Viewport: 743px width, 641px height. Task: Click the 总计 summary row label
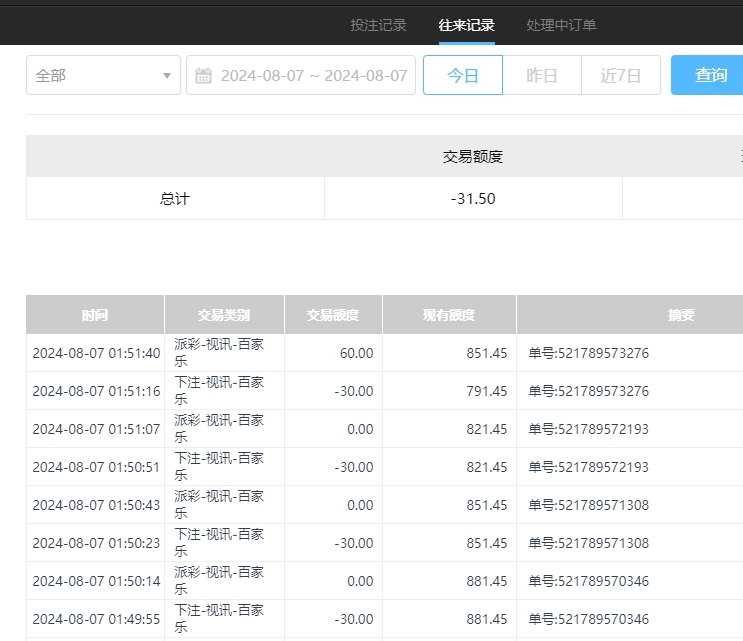click(175, 198)
